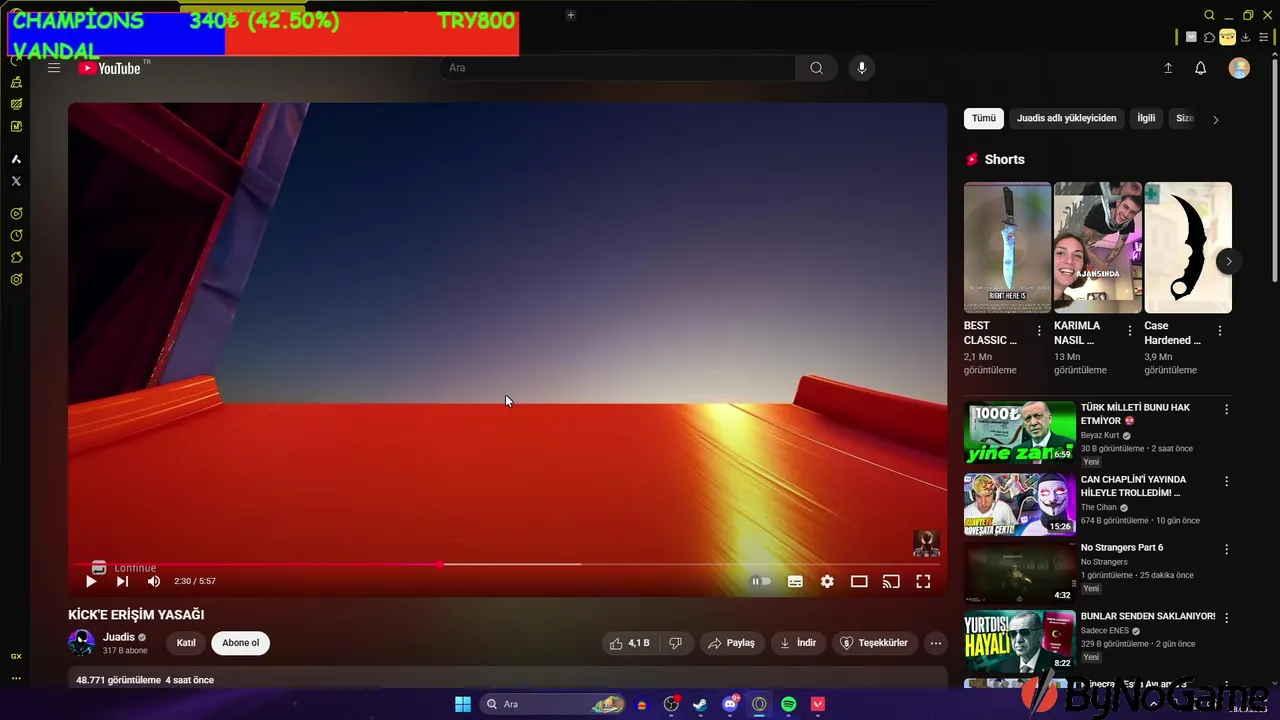The image size is (1280, 720).
Task: Open the X Twitter sidebar icon
Action: 16,181
